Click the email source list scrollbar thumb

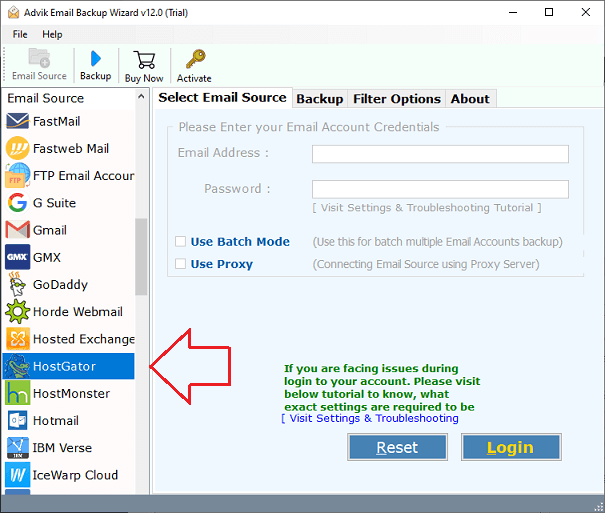141,256
